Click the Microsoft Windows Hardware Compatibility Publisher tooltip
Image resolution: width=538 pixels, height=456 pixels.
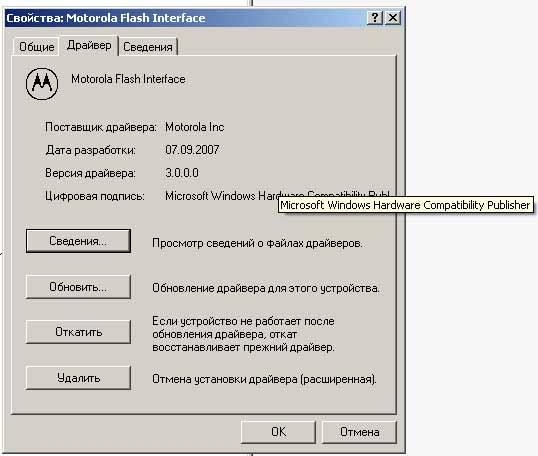(406, 205)
